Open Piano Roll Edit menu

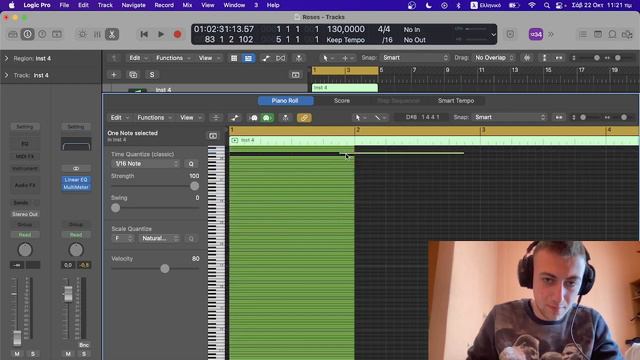tap(119, 118)
